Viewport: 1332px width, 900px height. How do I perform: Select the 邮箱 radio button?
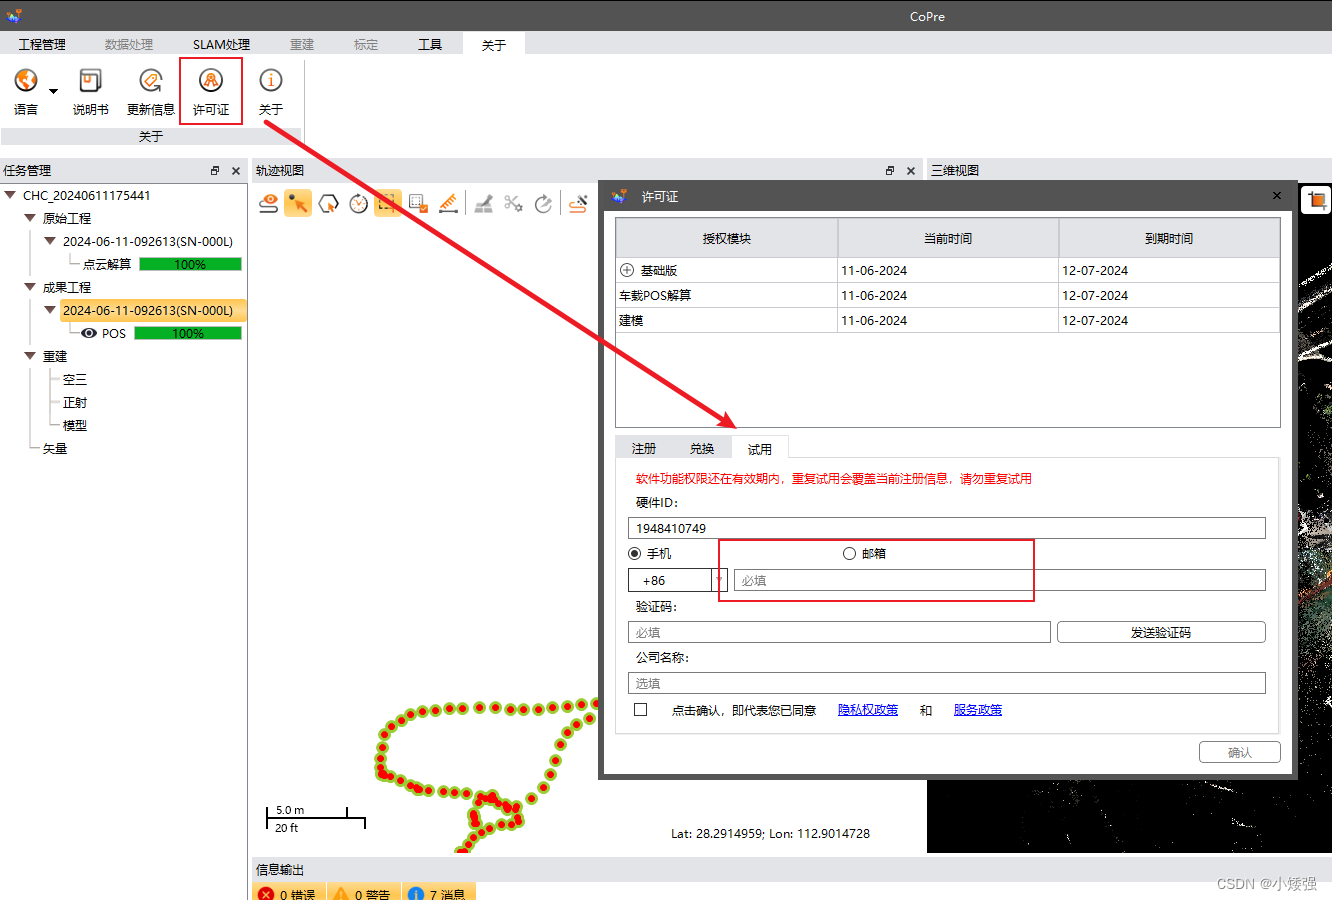(849, 553)
